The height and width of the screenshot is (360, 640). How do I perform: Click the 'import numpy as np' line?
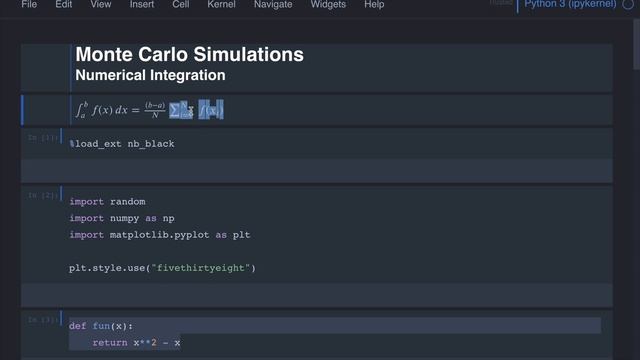[x=122, y=218]
